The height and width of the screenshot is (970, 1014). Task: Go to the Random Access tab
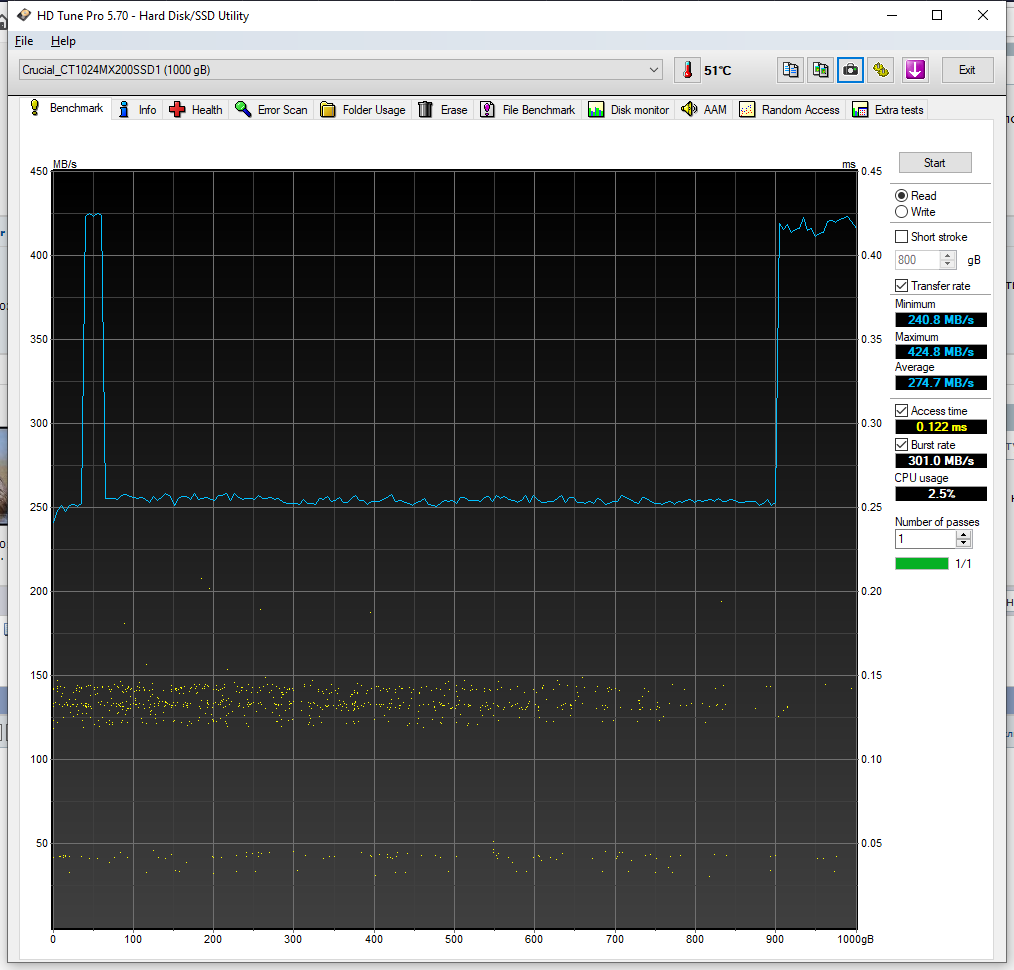pos(789,110)
